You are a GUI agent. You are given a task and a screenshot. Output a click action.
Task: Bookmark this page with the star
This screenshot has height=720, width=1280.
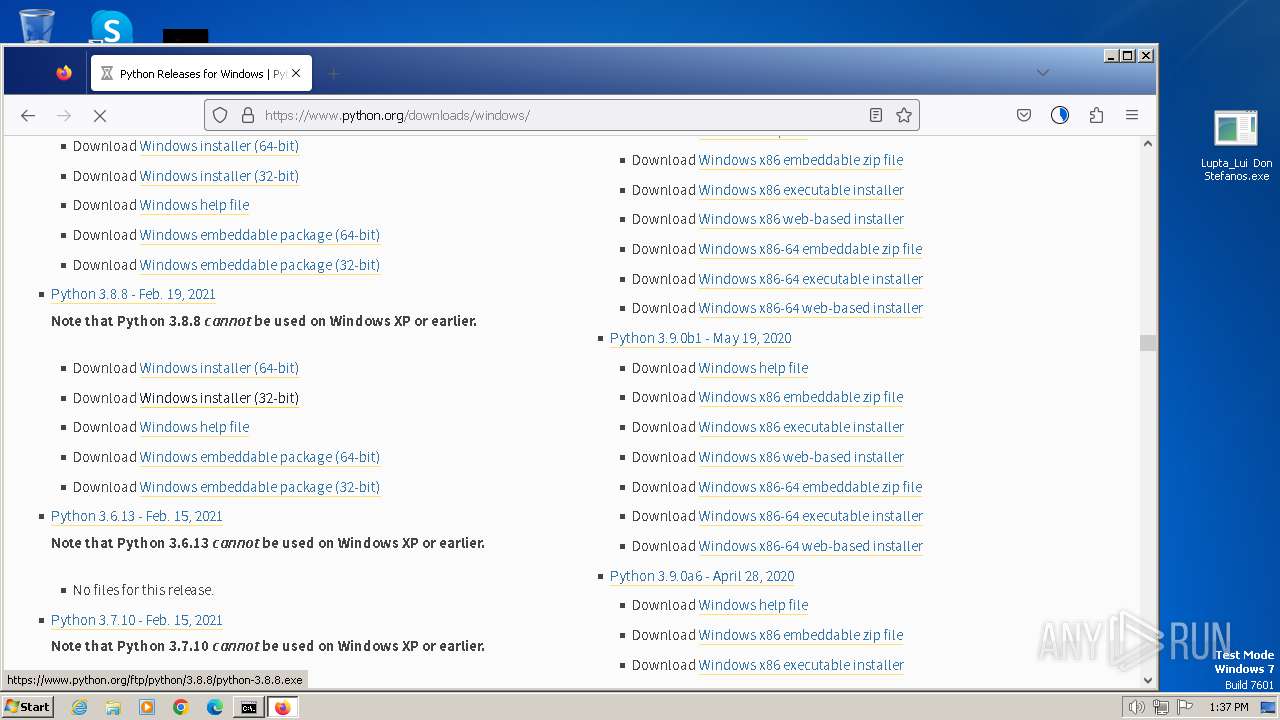[904, 115]
